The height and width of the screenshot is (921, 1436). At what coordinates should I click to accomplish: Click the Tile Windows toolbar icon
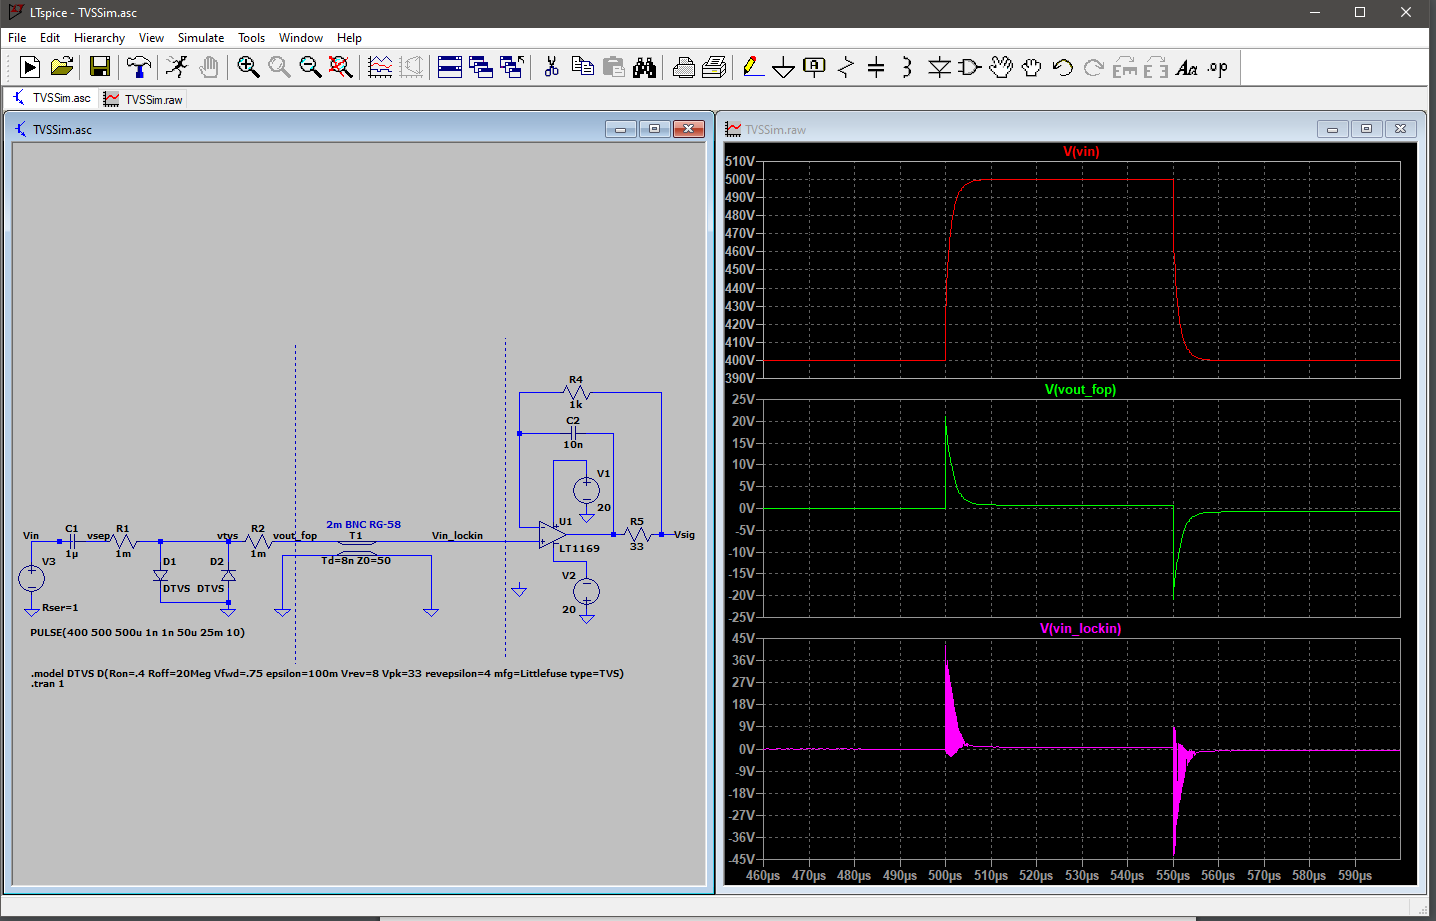(450, 67)
